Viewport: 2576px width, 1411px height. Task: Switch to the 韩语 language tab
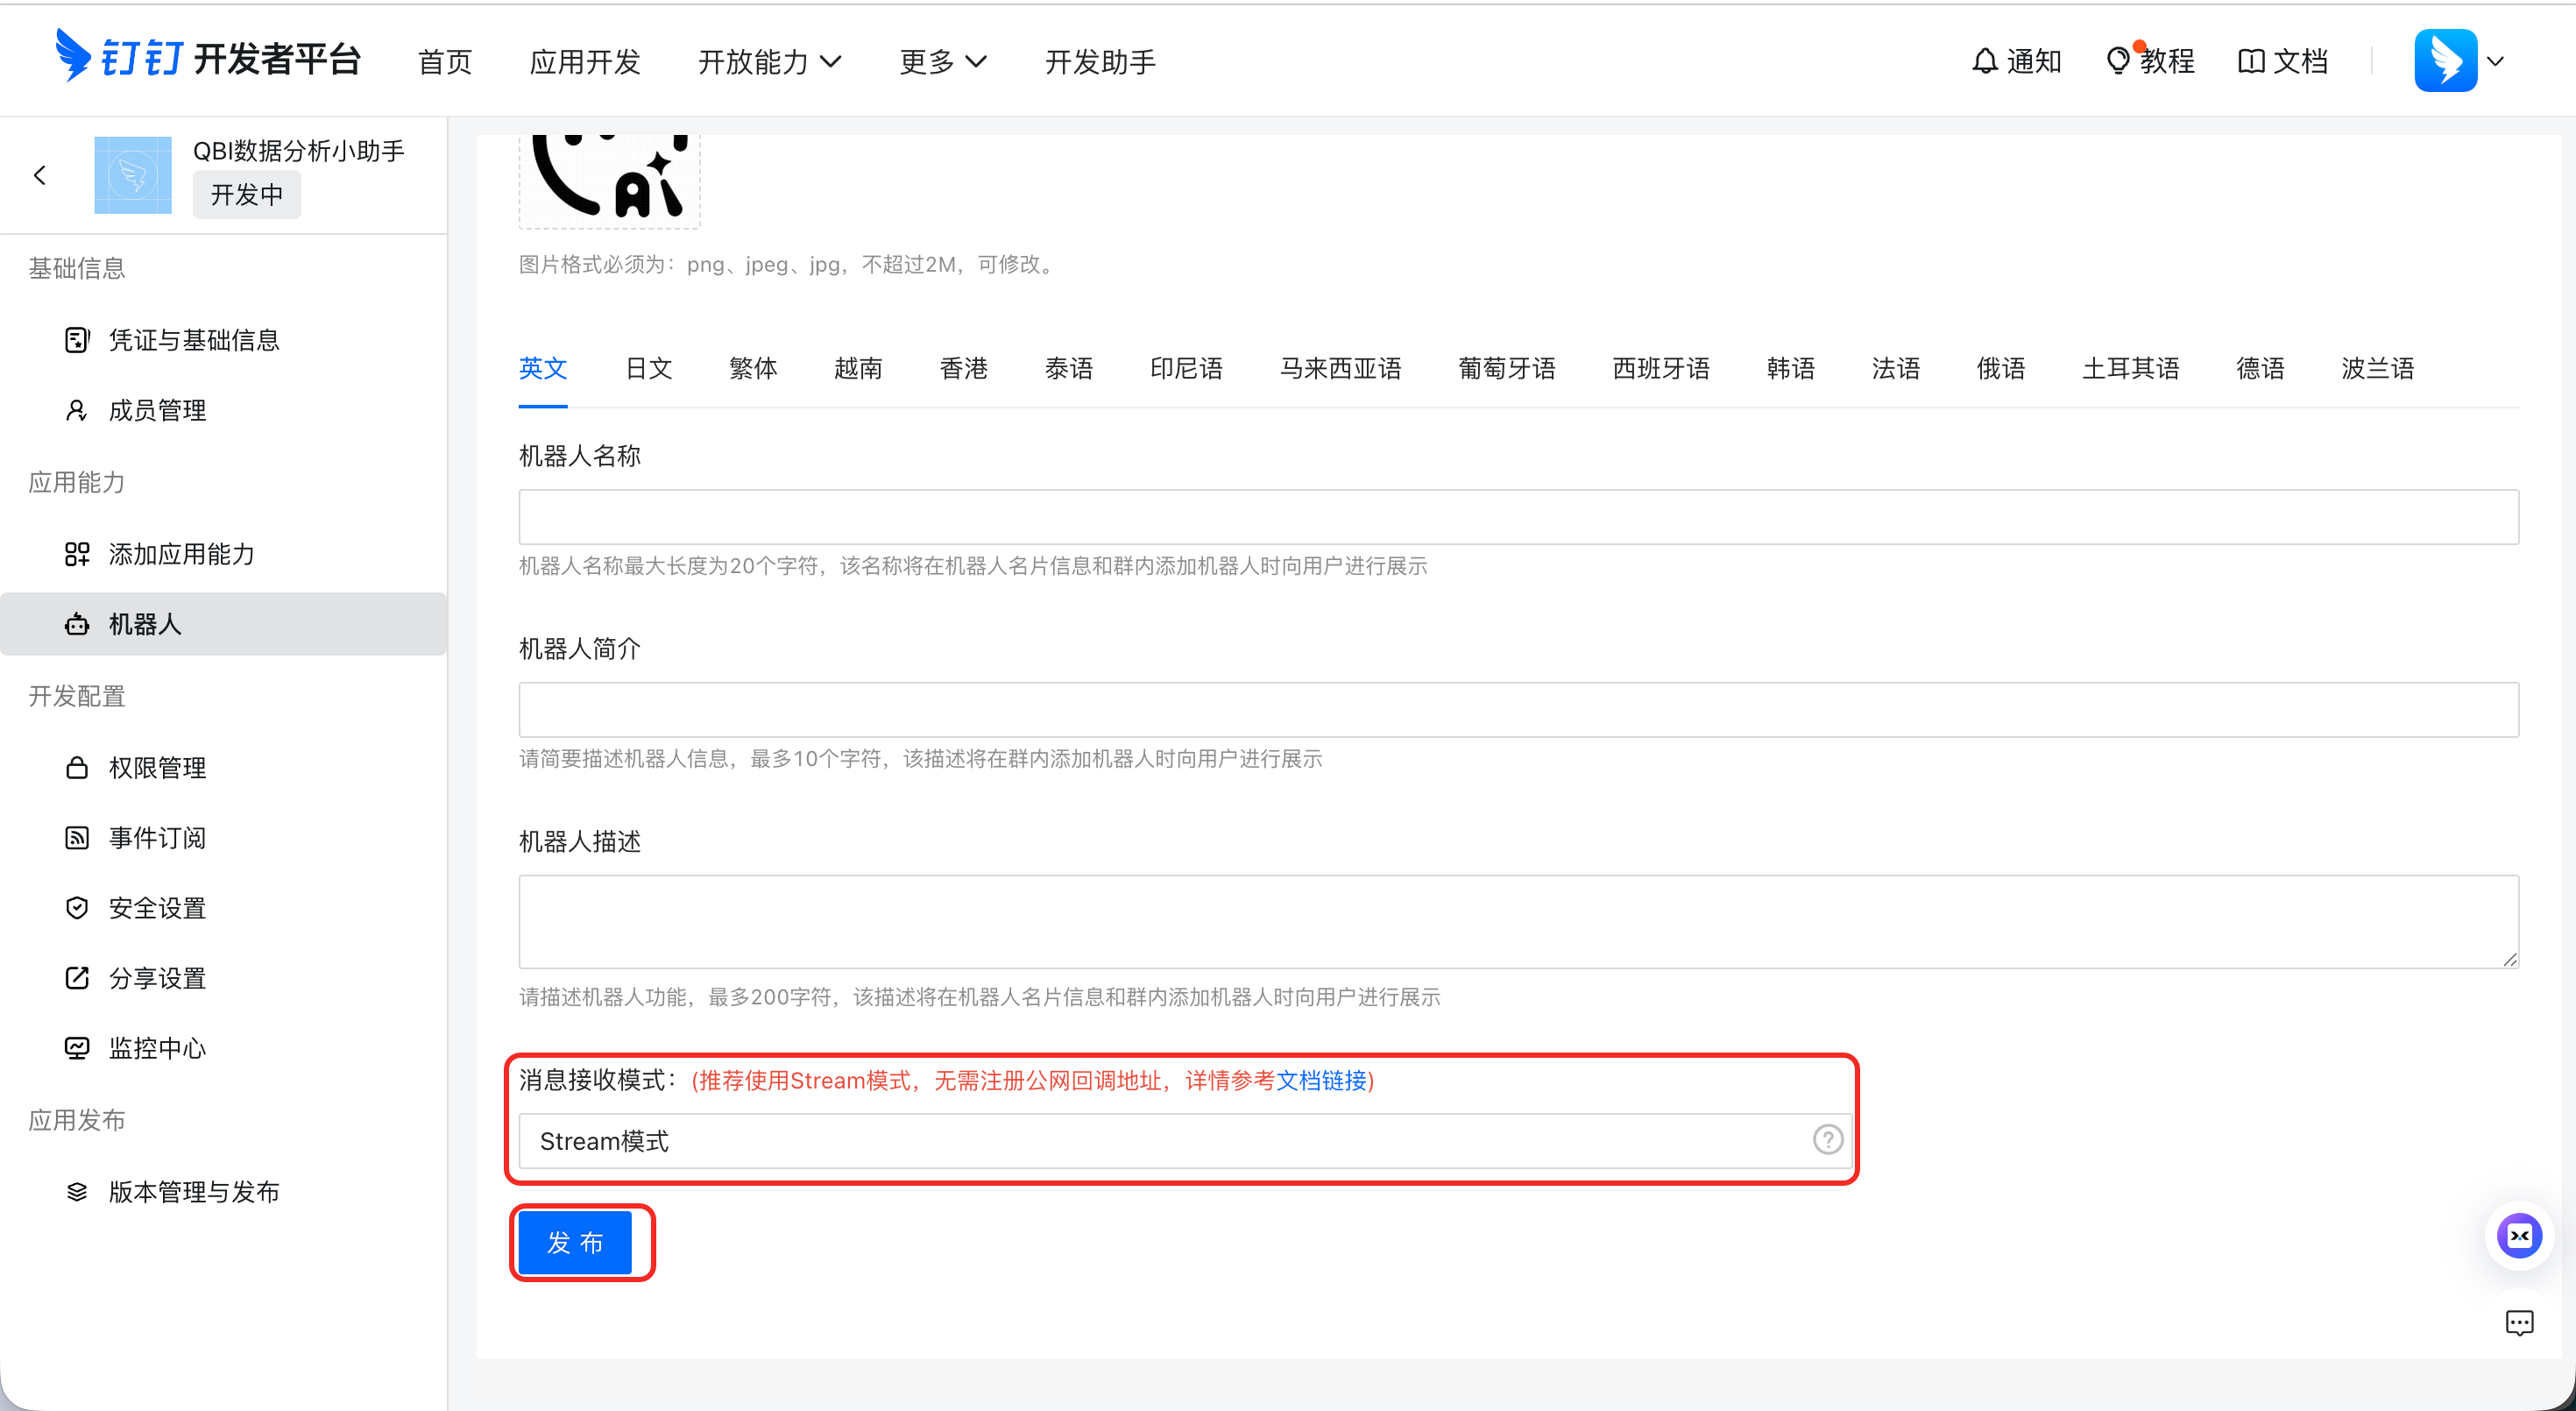pyautogui.click(x=1791, y=369)
